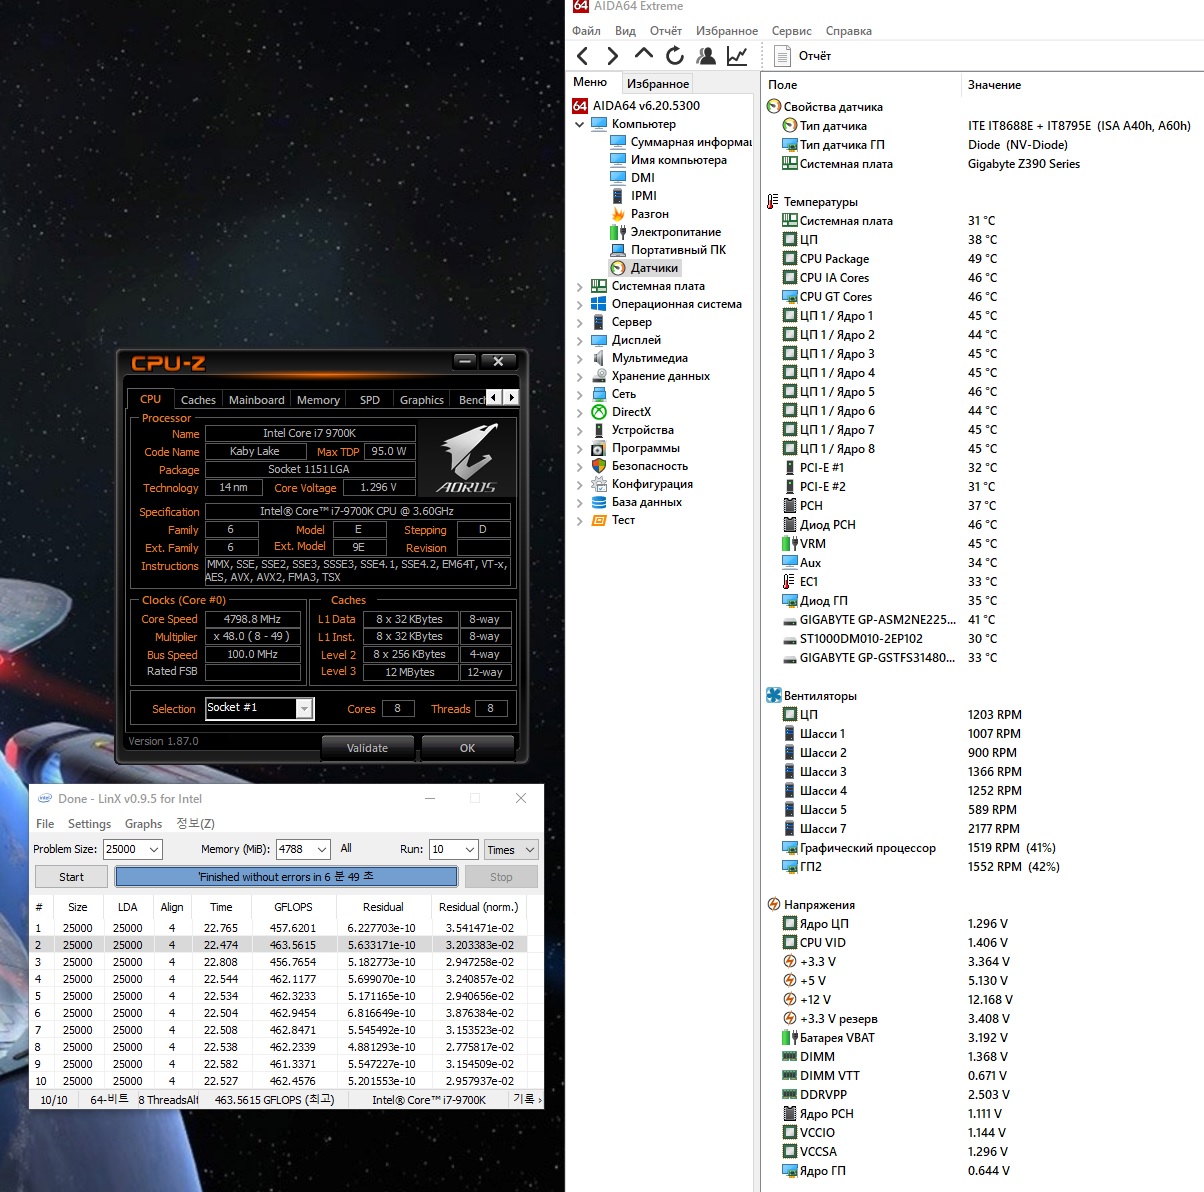Open the AIDA64 user/favorites manager icon
Viewport: 1204px width, 1192px height.
coord(706,56)
